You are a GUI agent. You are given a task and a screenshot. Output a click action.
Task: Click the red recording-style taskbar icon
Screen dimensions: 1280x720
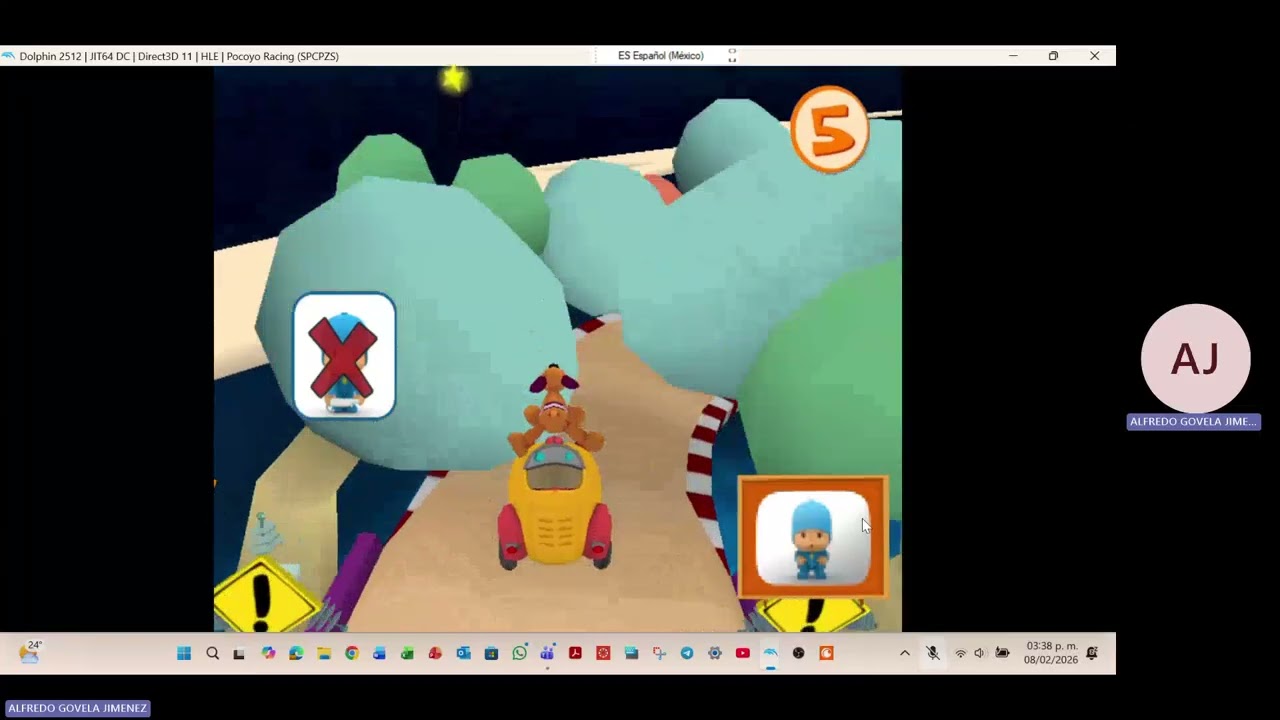603,653
